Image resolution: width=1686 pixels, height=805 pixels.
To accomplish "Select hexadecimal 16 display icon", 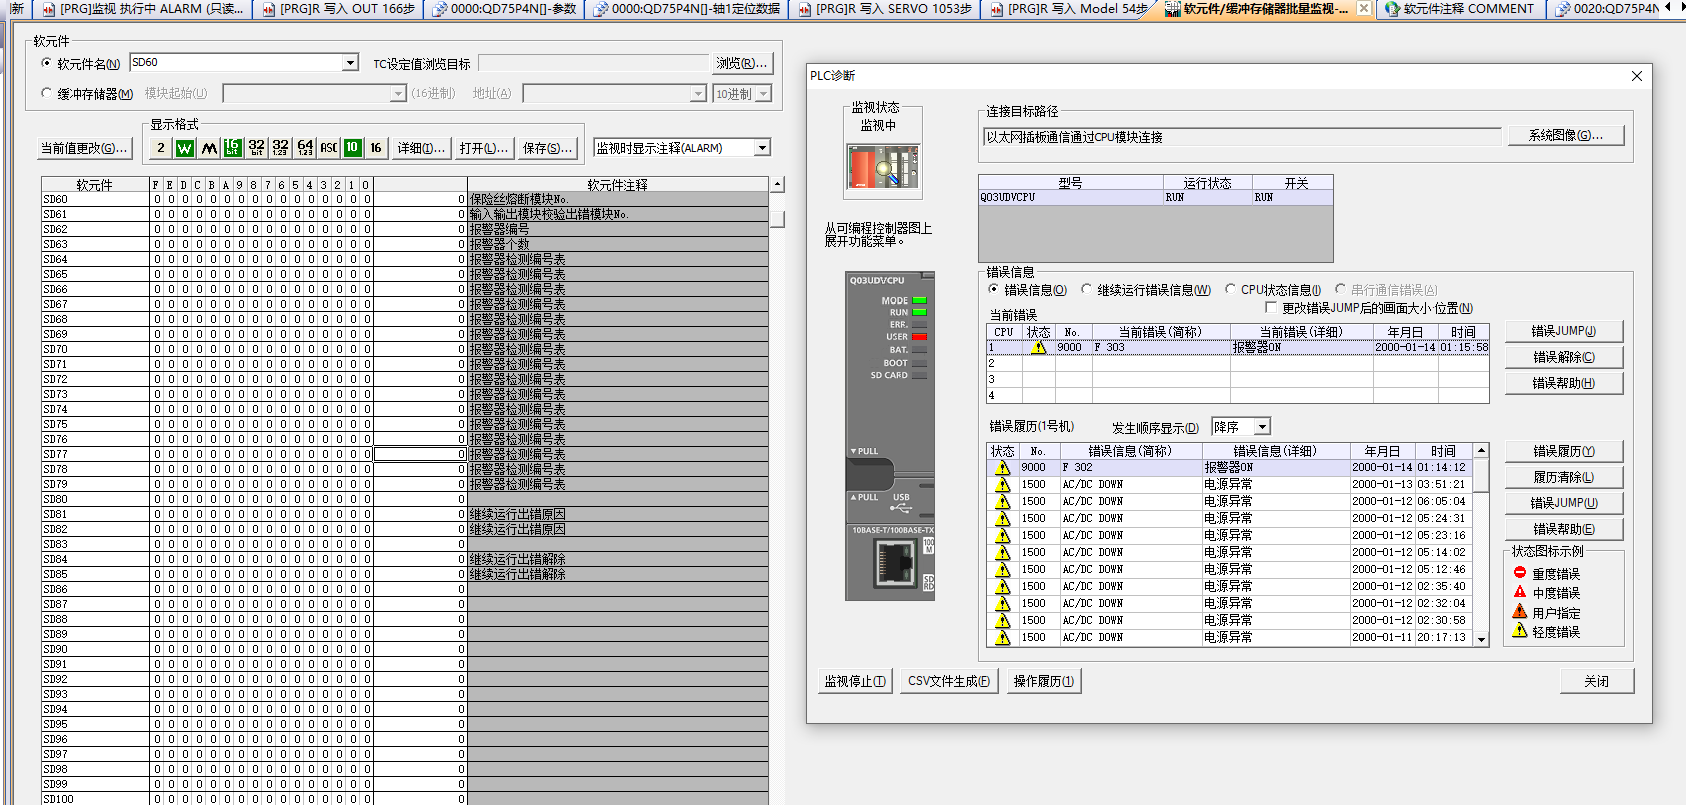I will [x=376, y=148].
